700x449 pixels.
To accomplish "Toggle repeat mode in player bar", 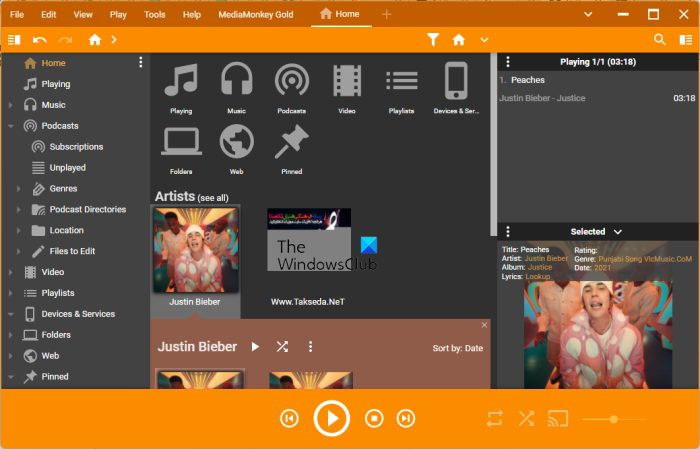I will (495, 418).
